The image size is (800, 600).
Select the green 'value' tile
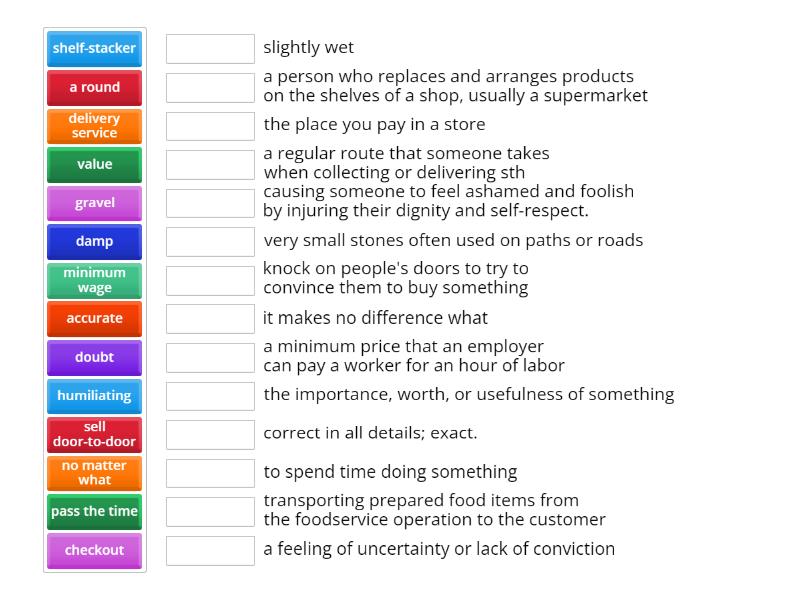point(94,164)
